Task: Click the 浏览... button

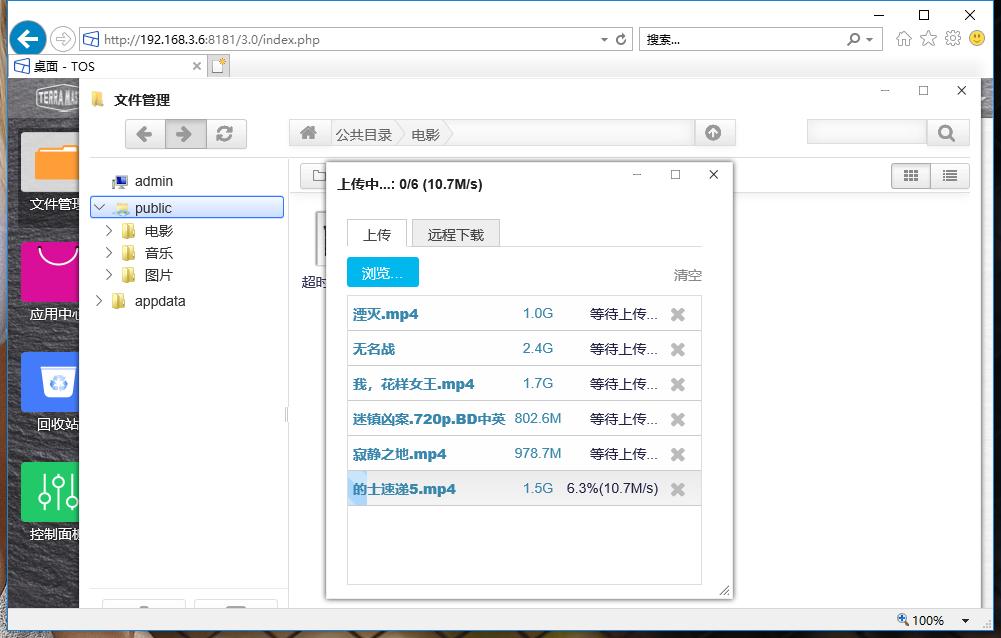Action: coord(382,273)
